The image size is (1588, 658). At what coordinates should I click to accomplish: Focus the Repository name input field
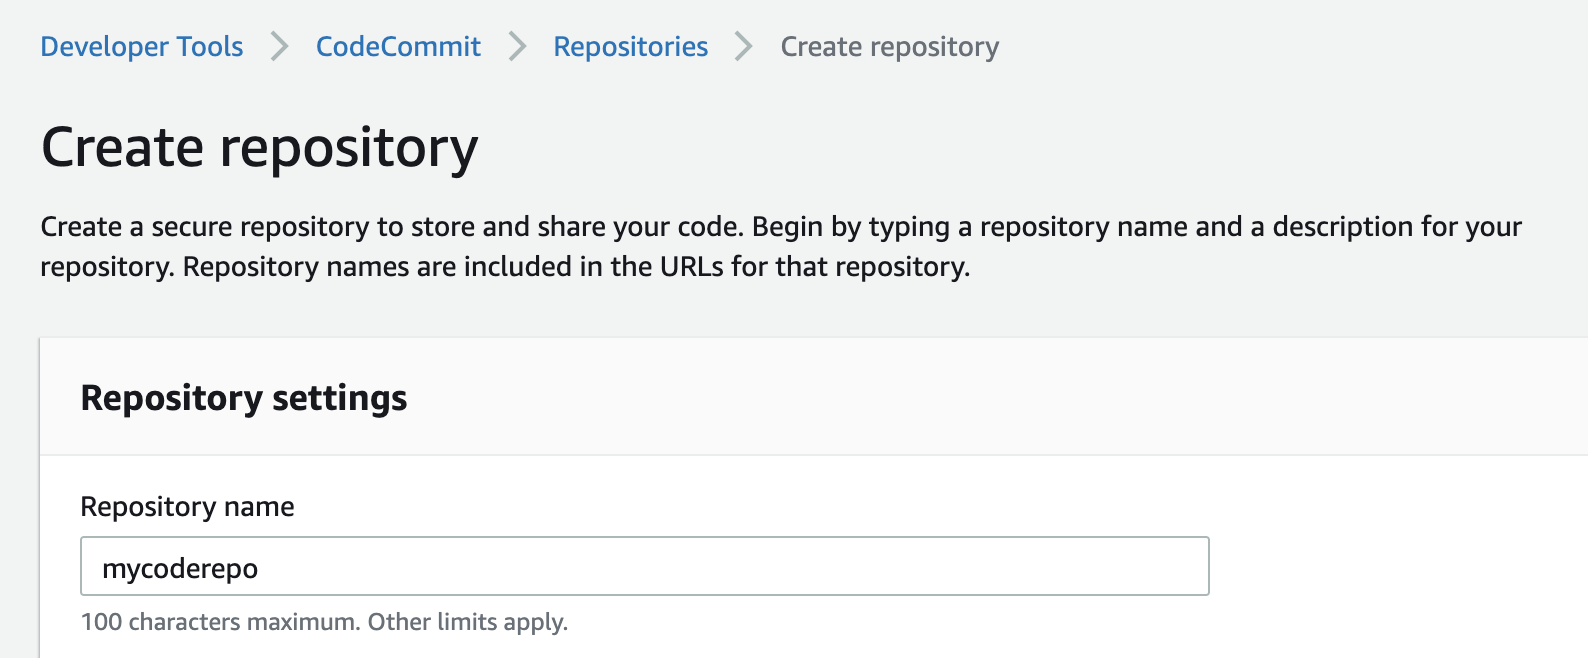click(x=700, y=567)
